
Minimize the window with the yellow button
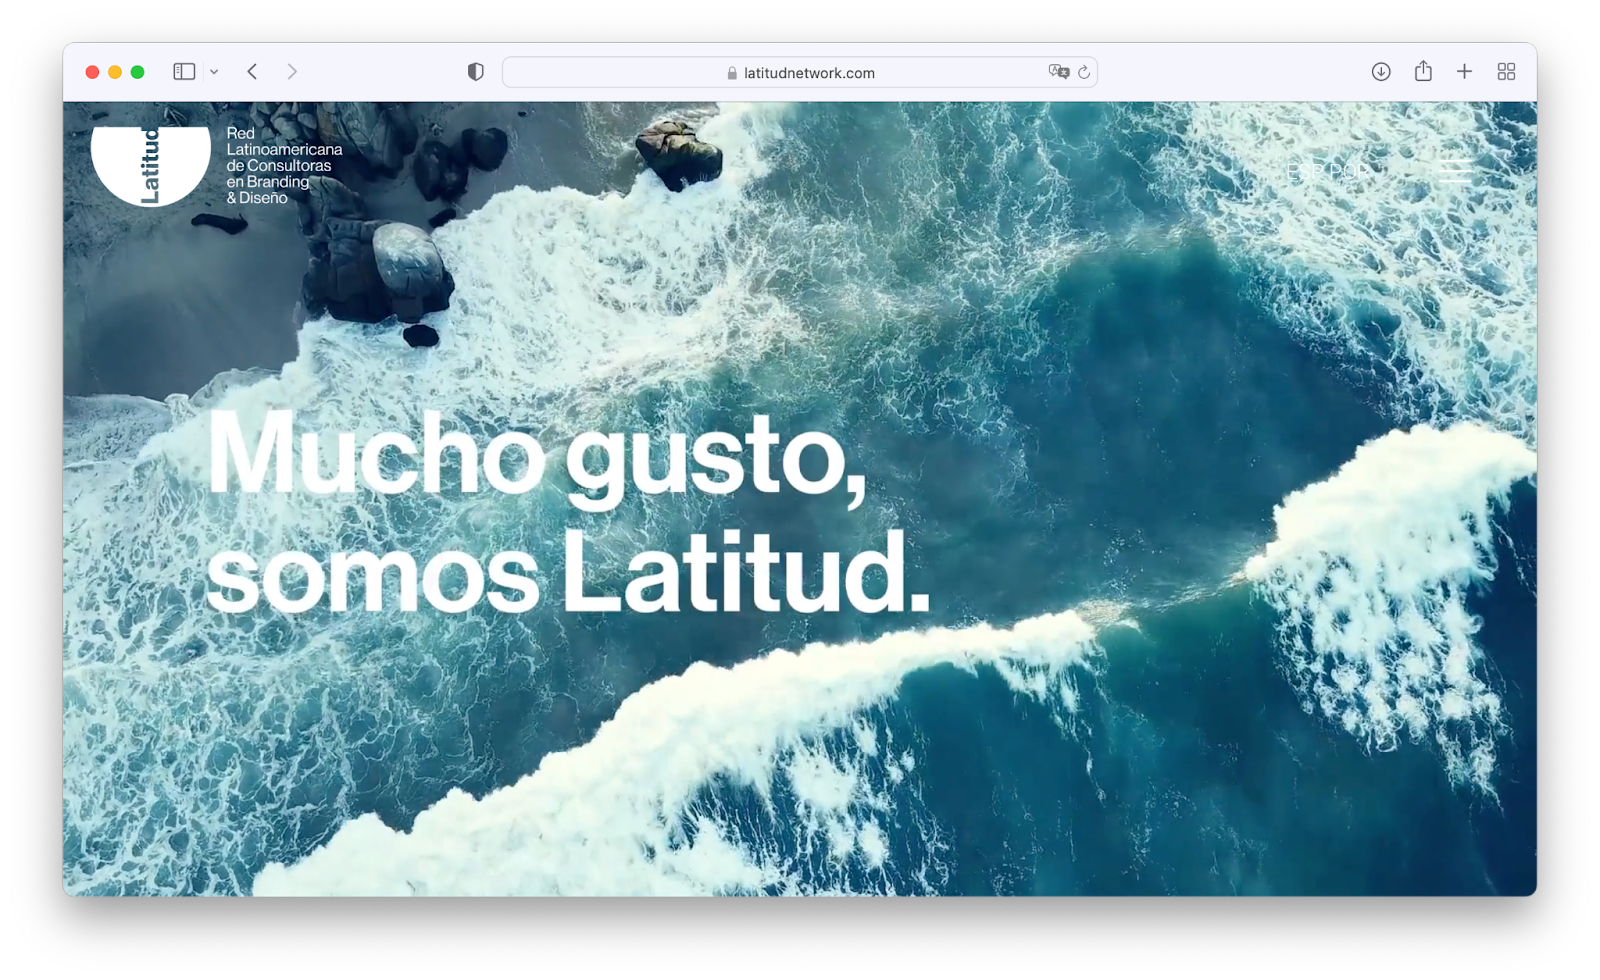pos(115,72)
